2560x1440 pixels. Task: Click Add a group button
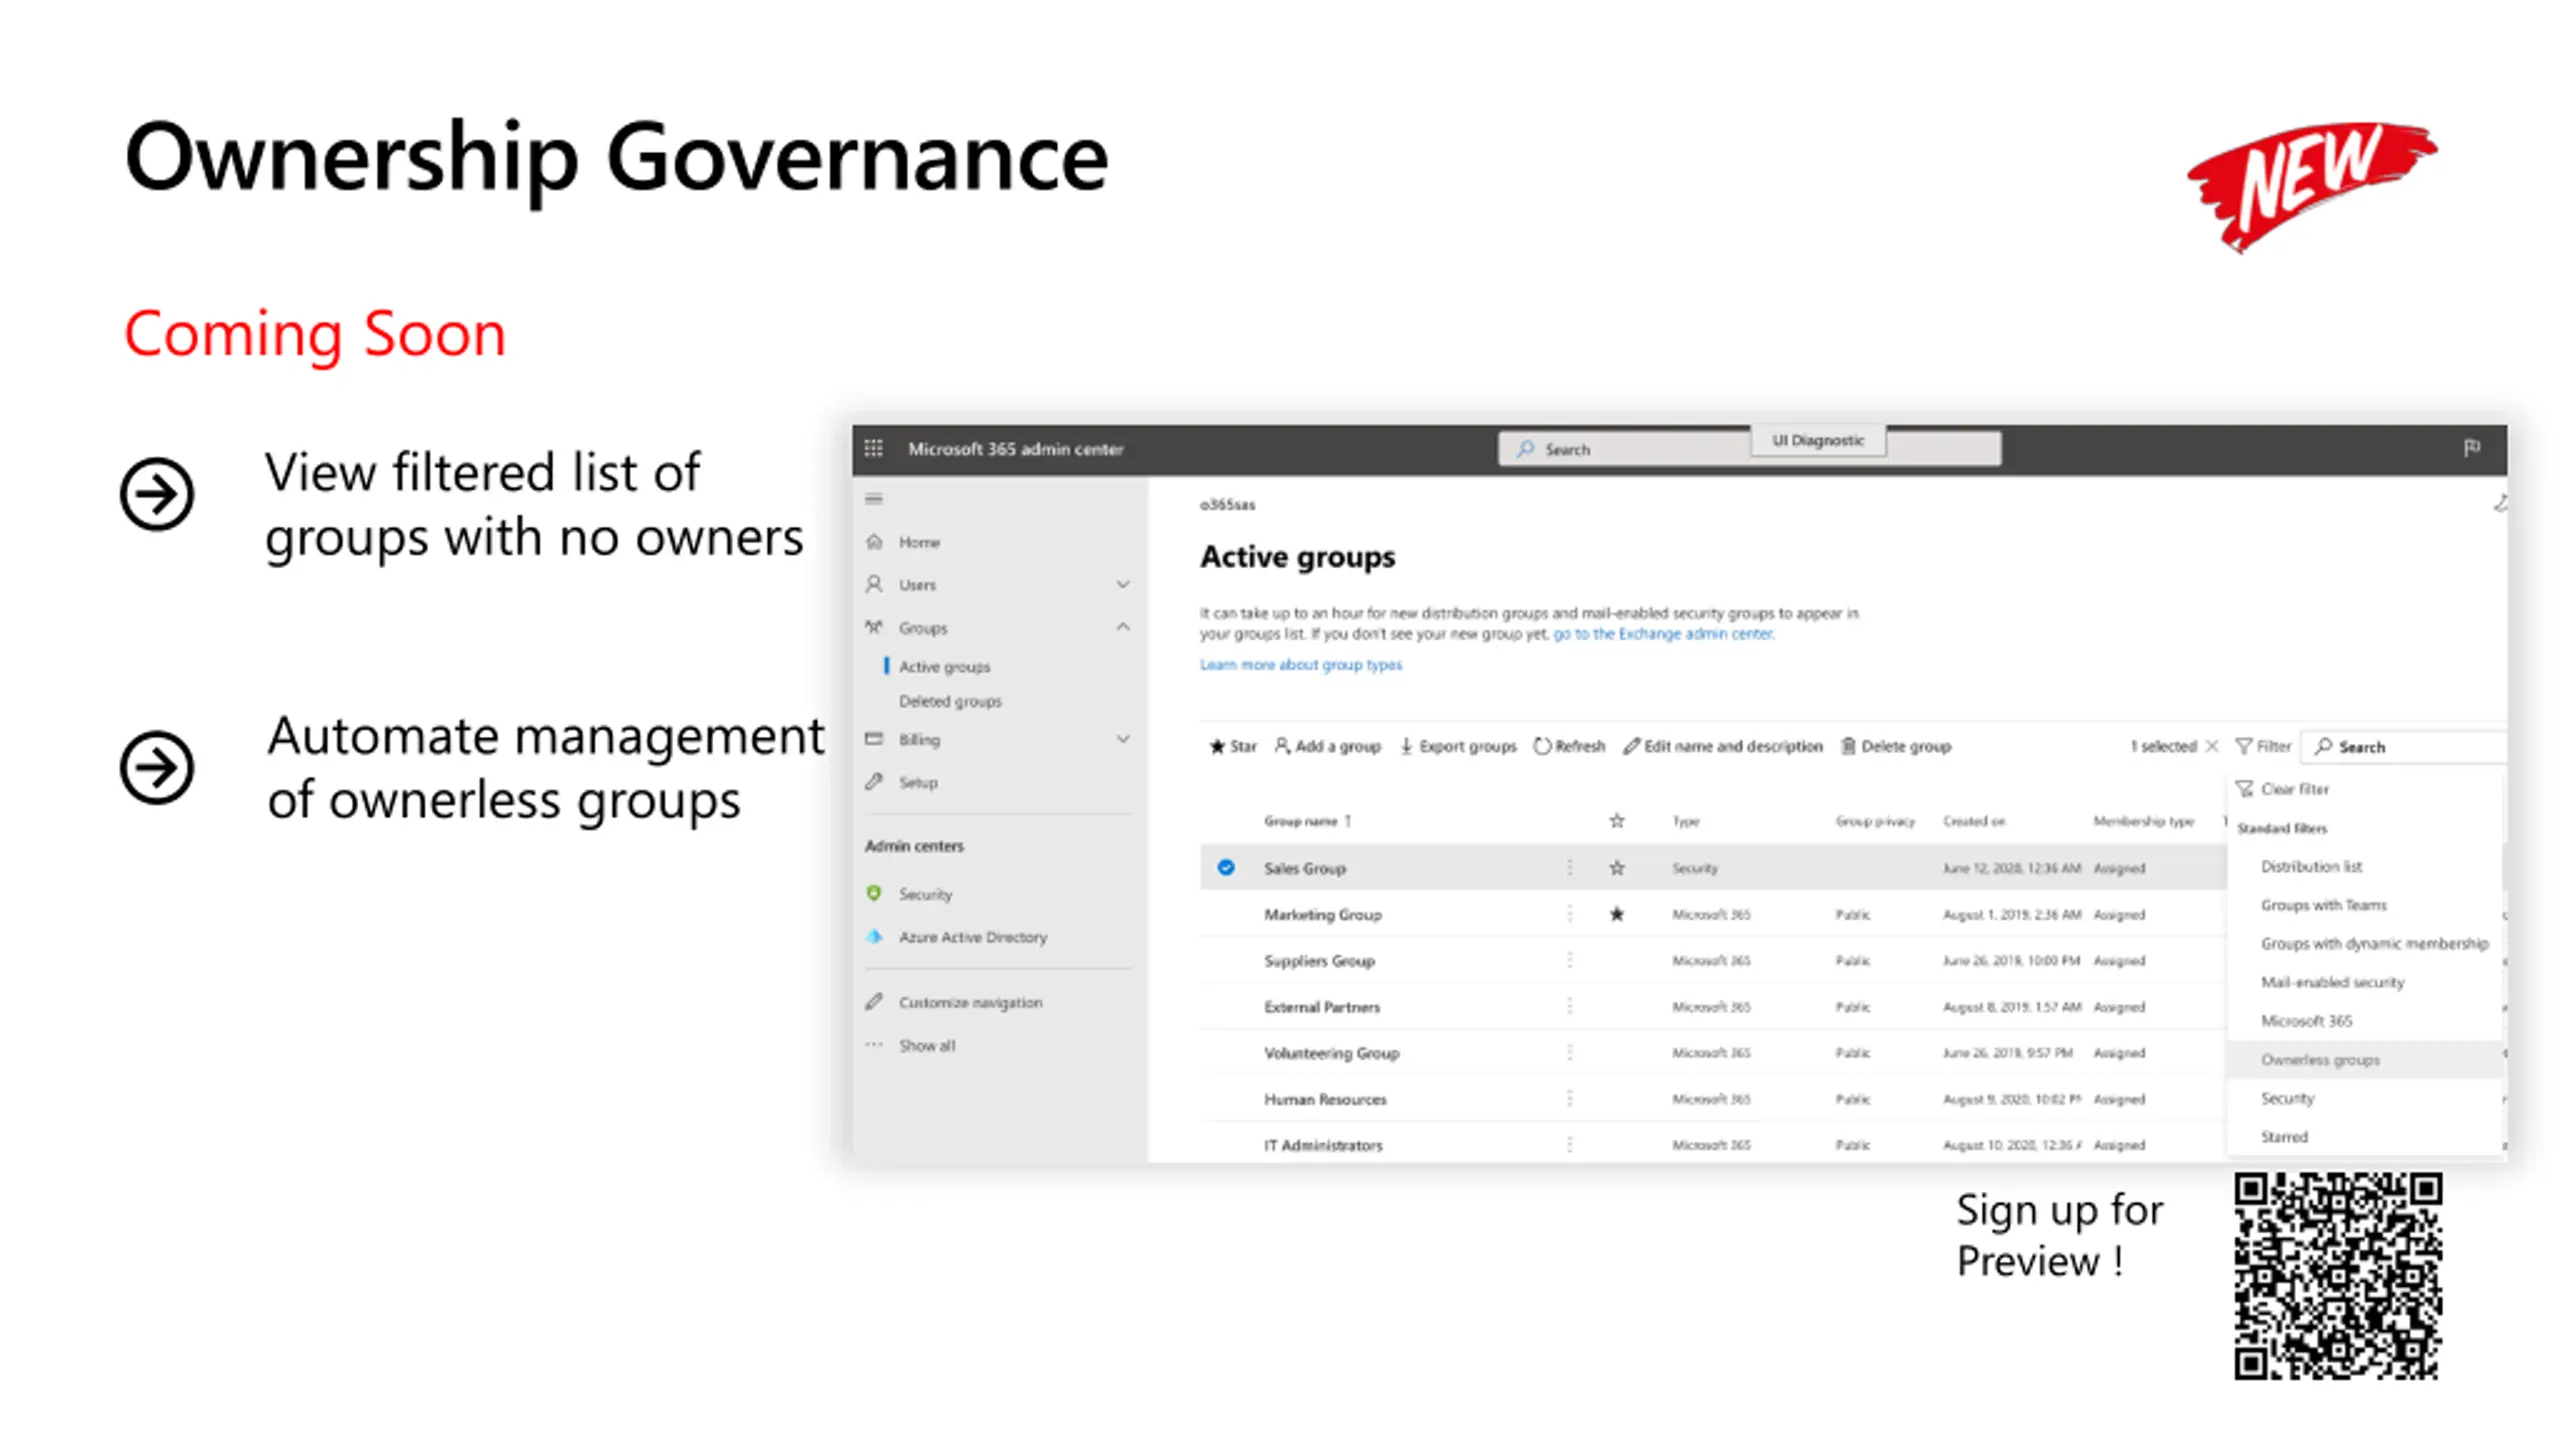[x=1327, y=746]
